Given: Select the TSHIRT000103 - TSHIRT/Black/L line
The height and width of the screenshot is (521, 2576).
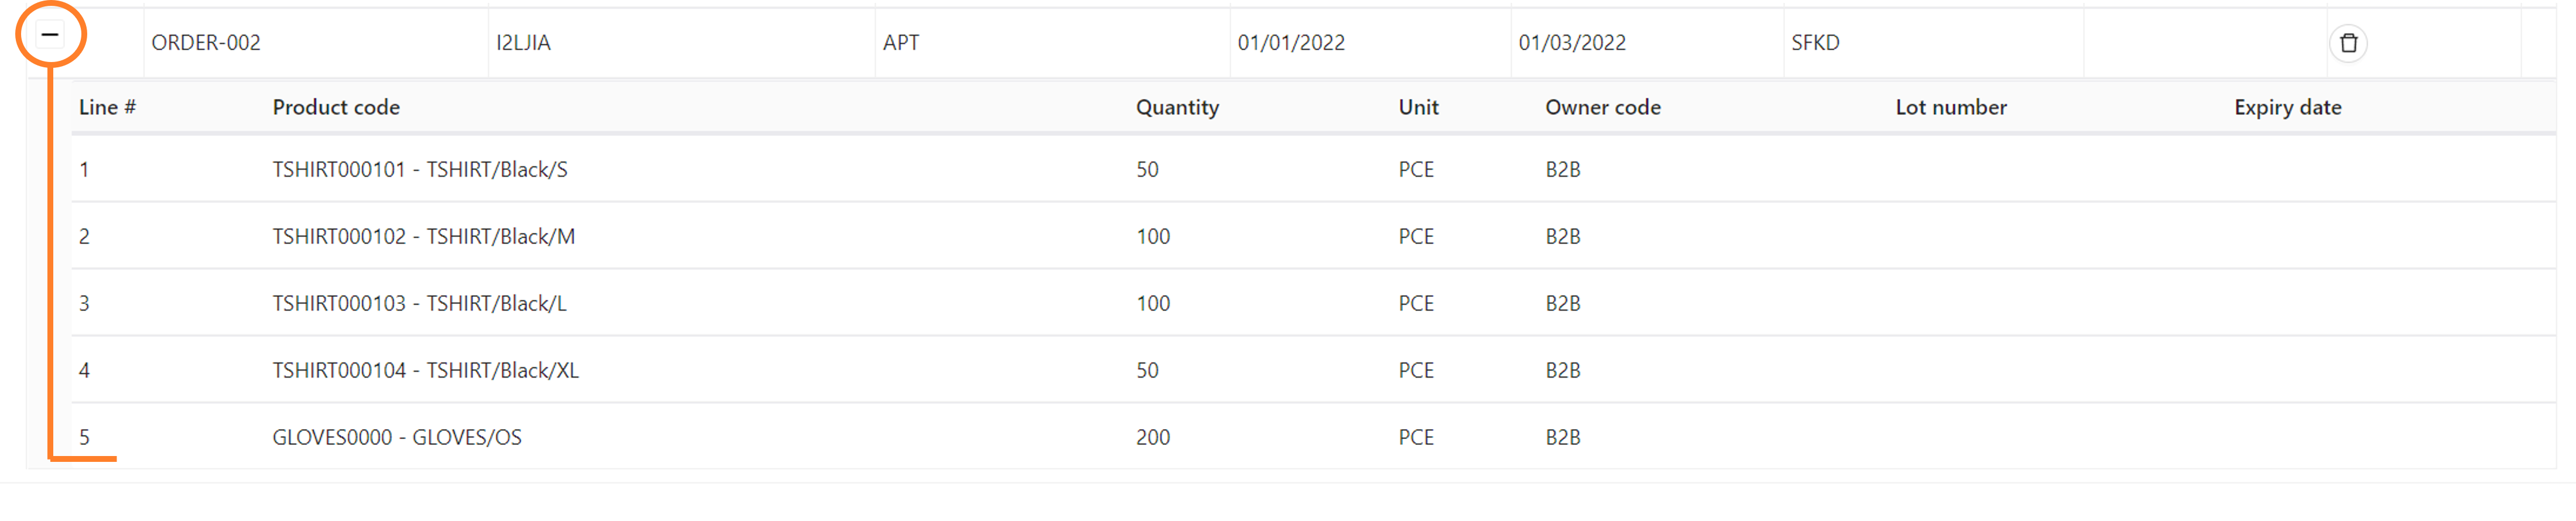Looking at the screenshot, I should [419, 304].
